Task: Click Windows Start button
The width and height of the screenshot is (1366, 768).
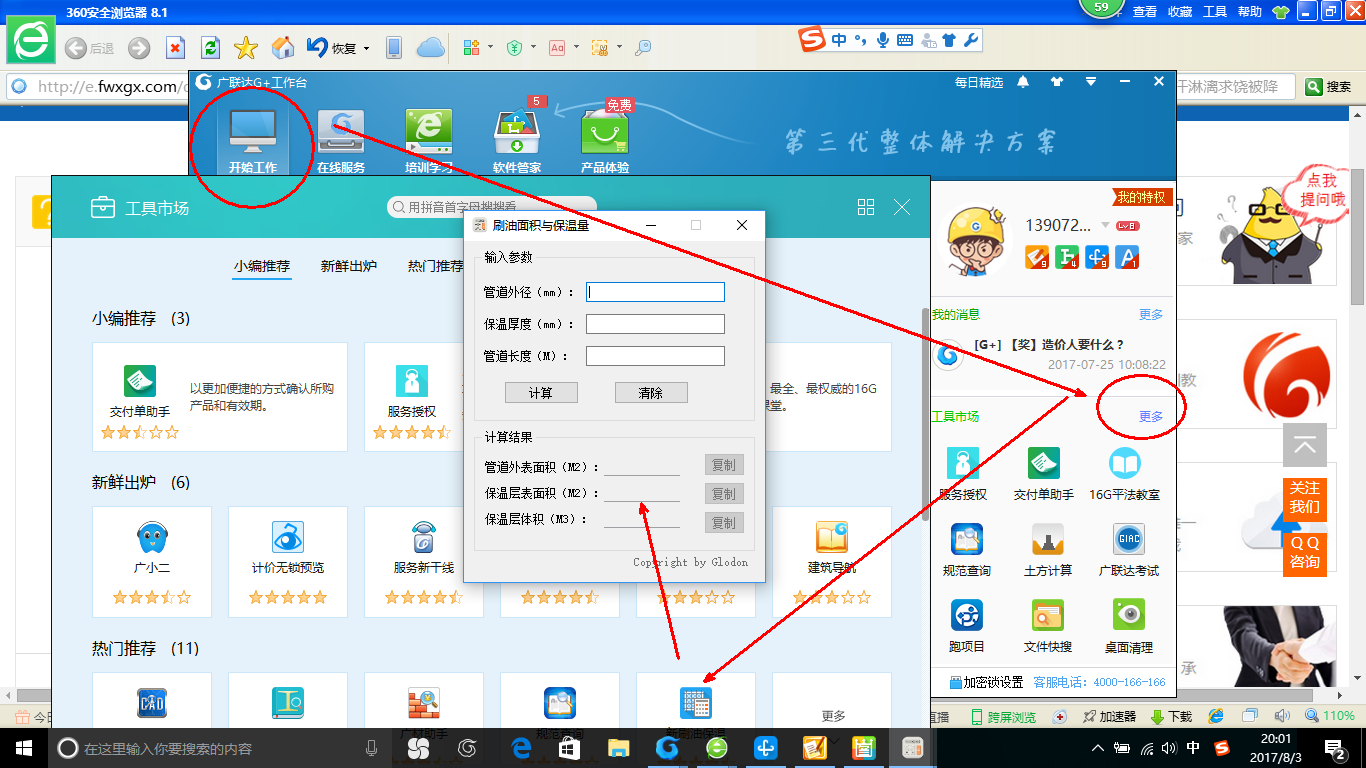Action: point(23,748)
